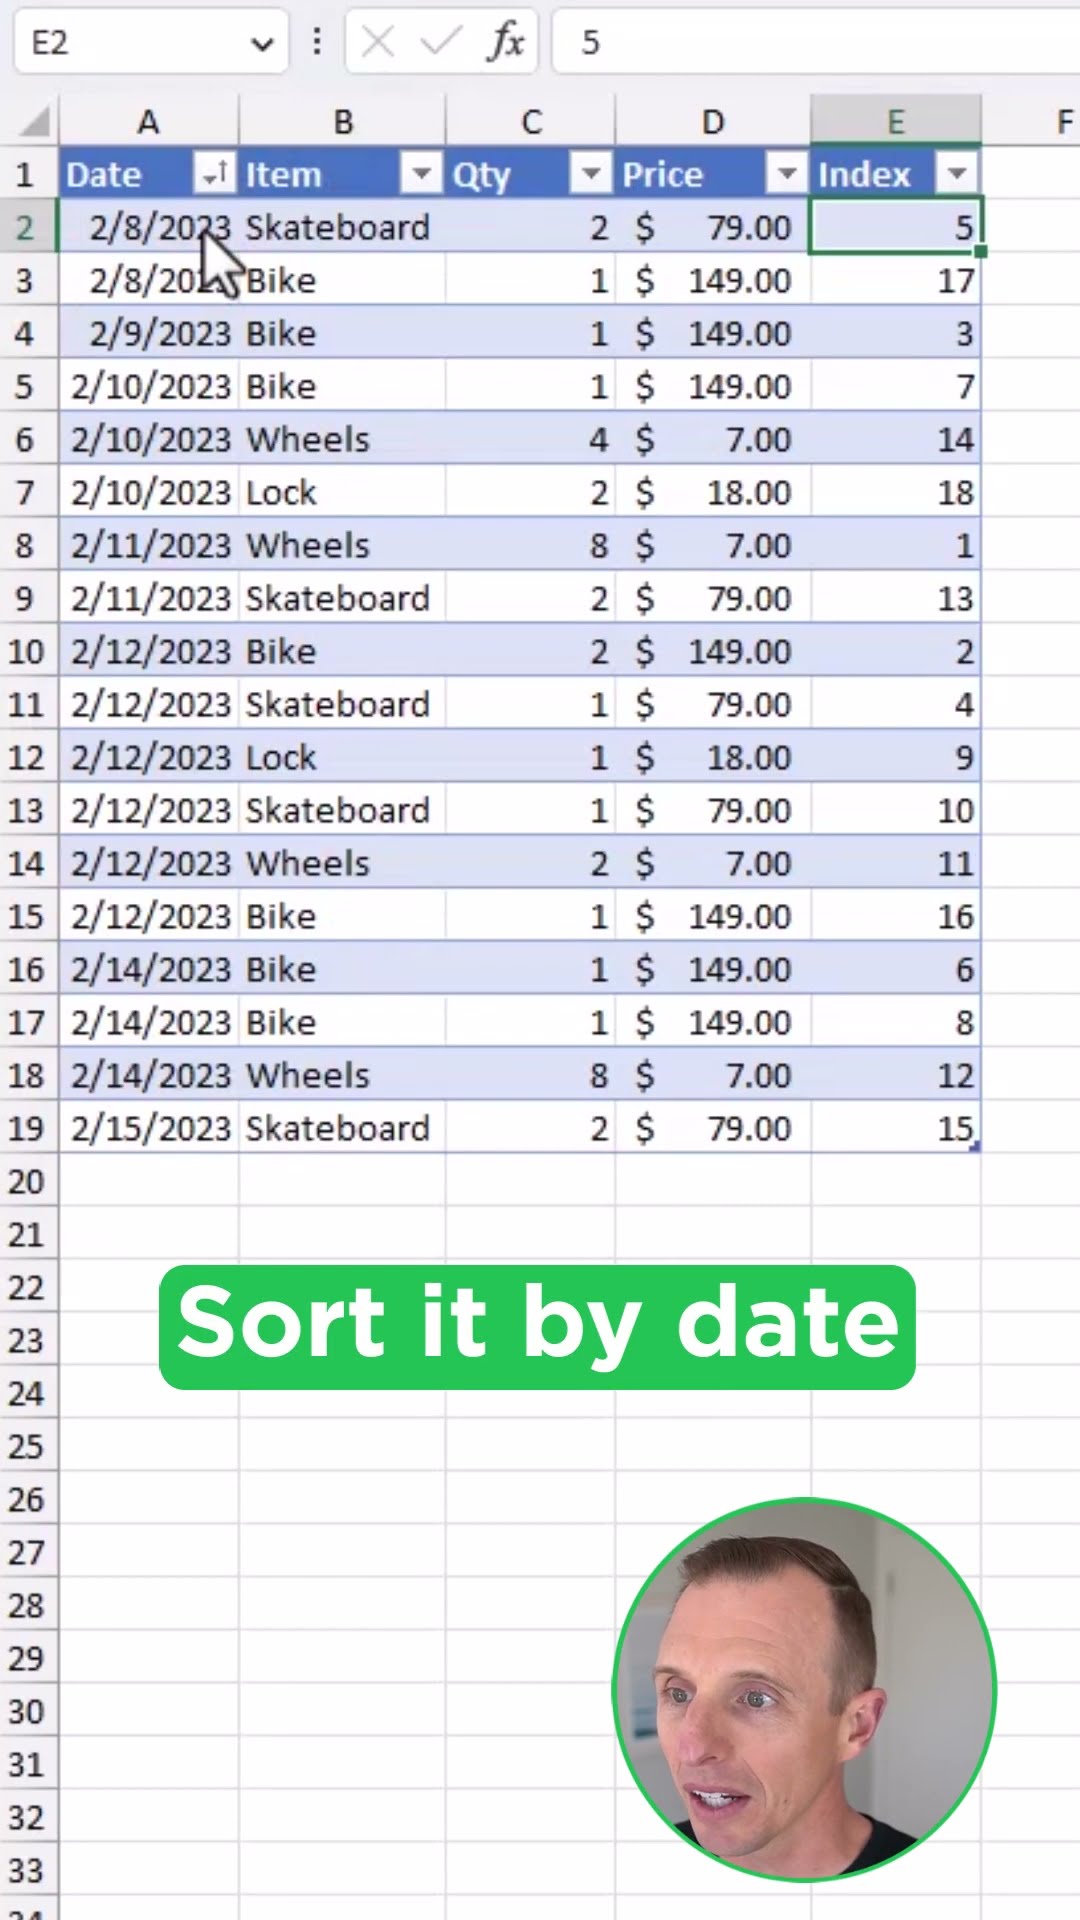Screen dimensions: 1080x1920
Task: Click the Lock item cell in row 12
Action: click(x=340, y=758)
